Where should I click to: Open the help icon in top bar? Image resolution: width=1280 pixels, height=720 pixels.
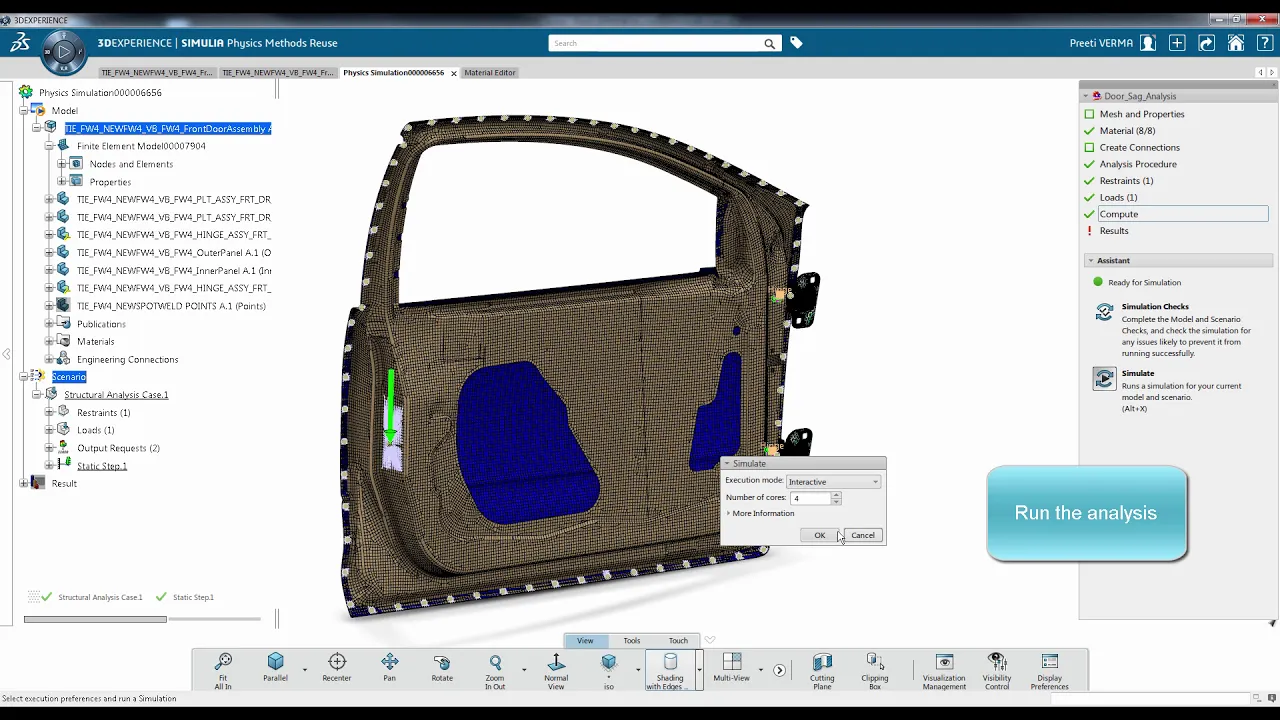pos(1264,43)
